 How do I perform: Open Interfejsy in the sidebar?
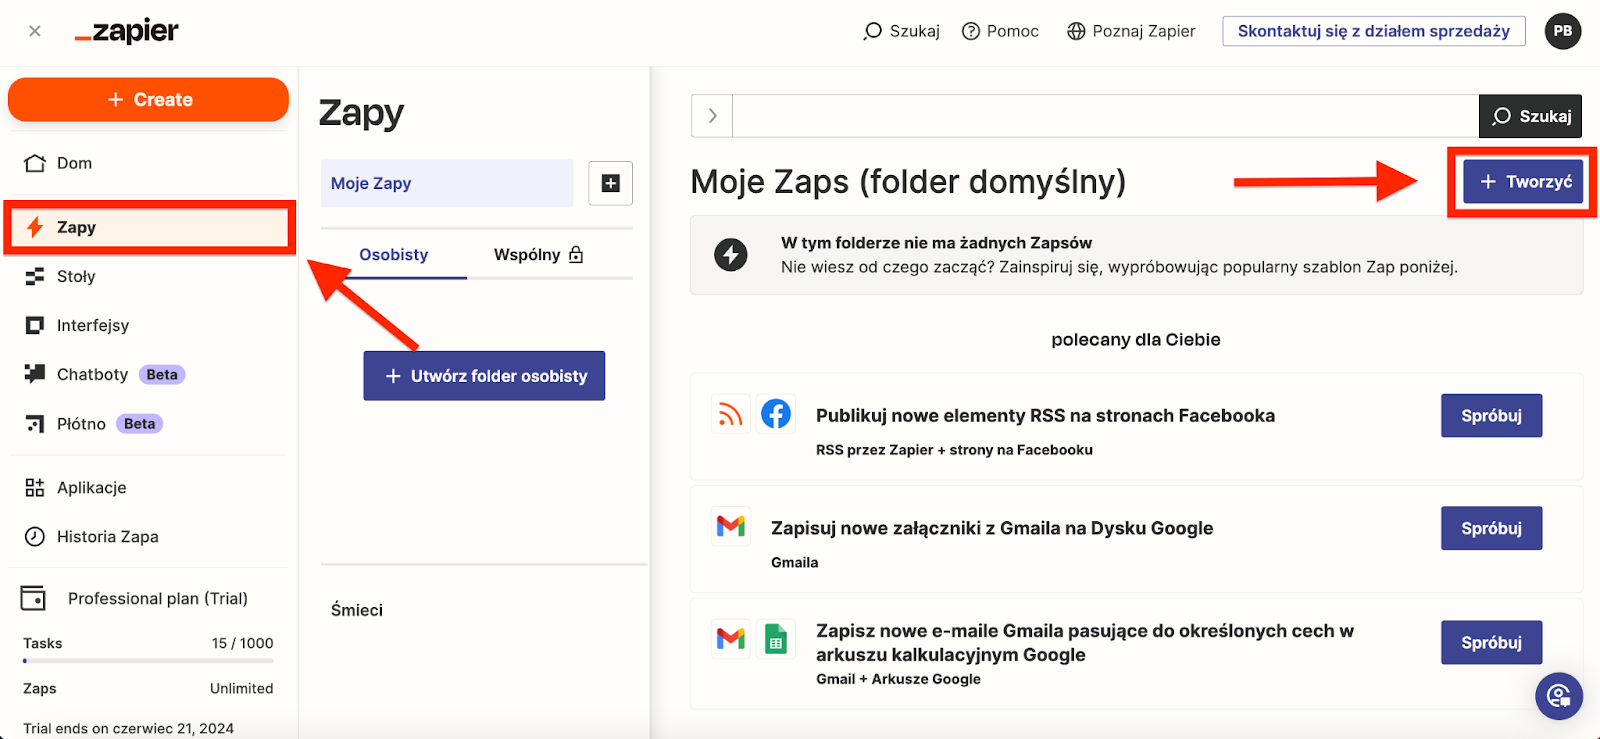point(148,325)
